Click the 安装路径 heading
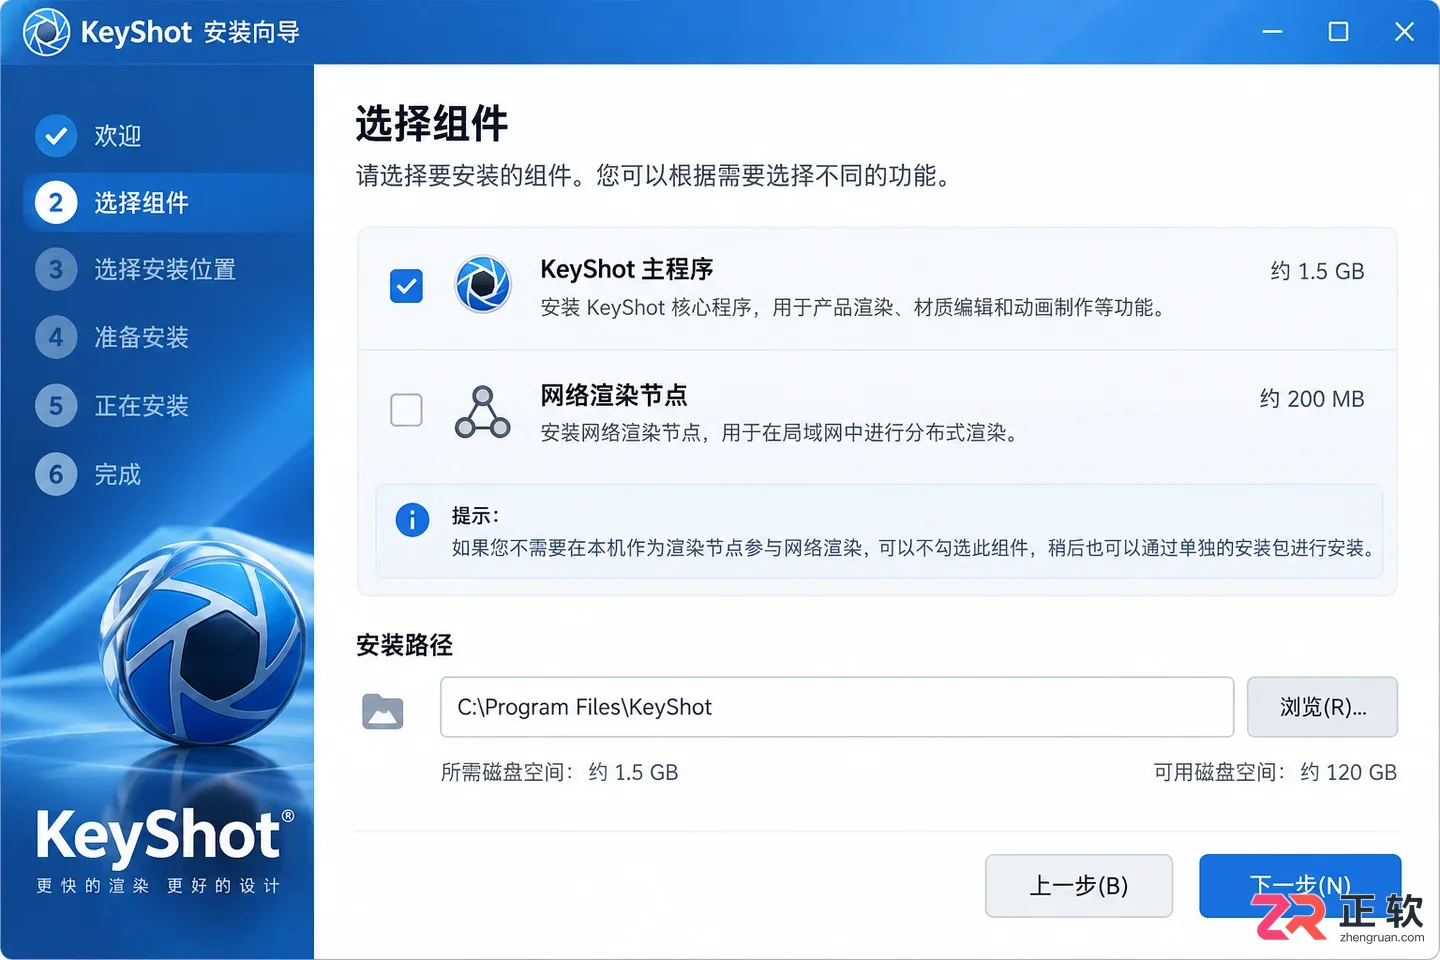The image size is (1440, 960). pos(405,645)
